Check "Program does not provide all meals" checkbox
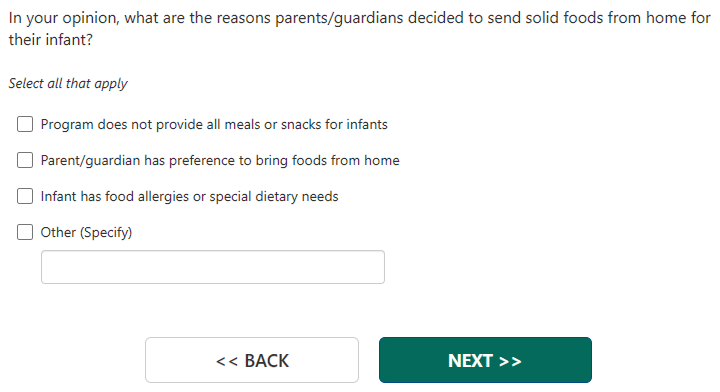 coord(25,124)
